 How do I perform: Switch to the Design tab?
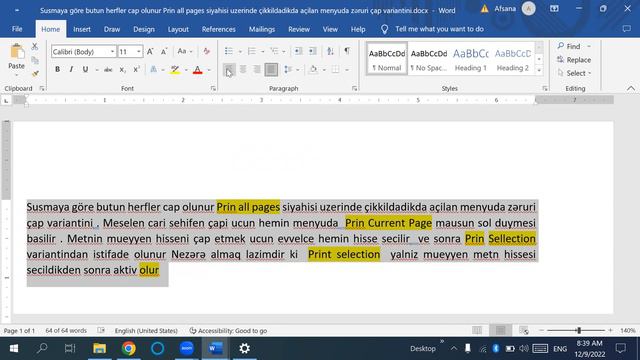[x=144, y=29]
